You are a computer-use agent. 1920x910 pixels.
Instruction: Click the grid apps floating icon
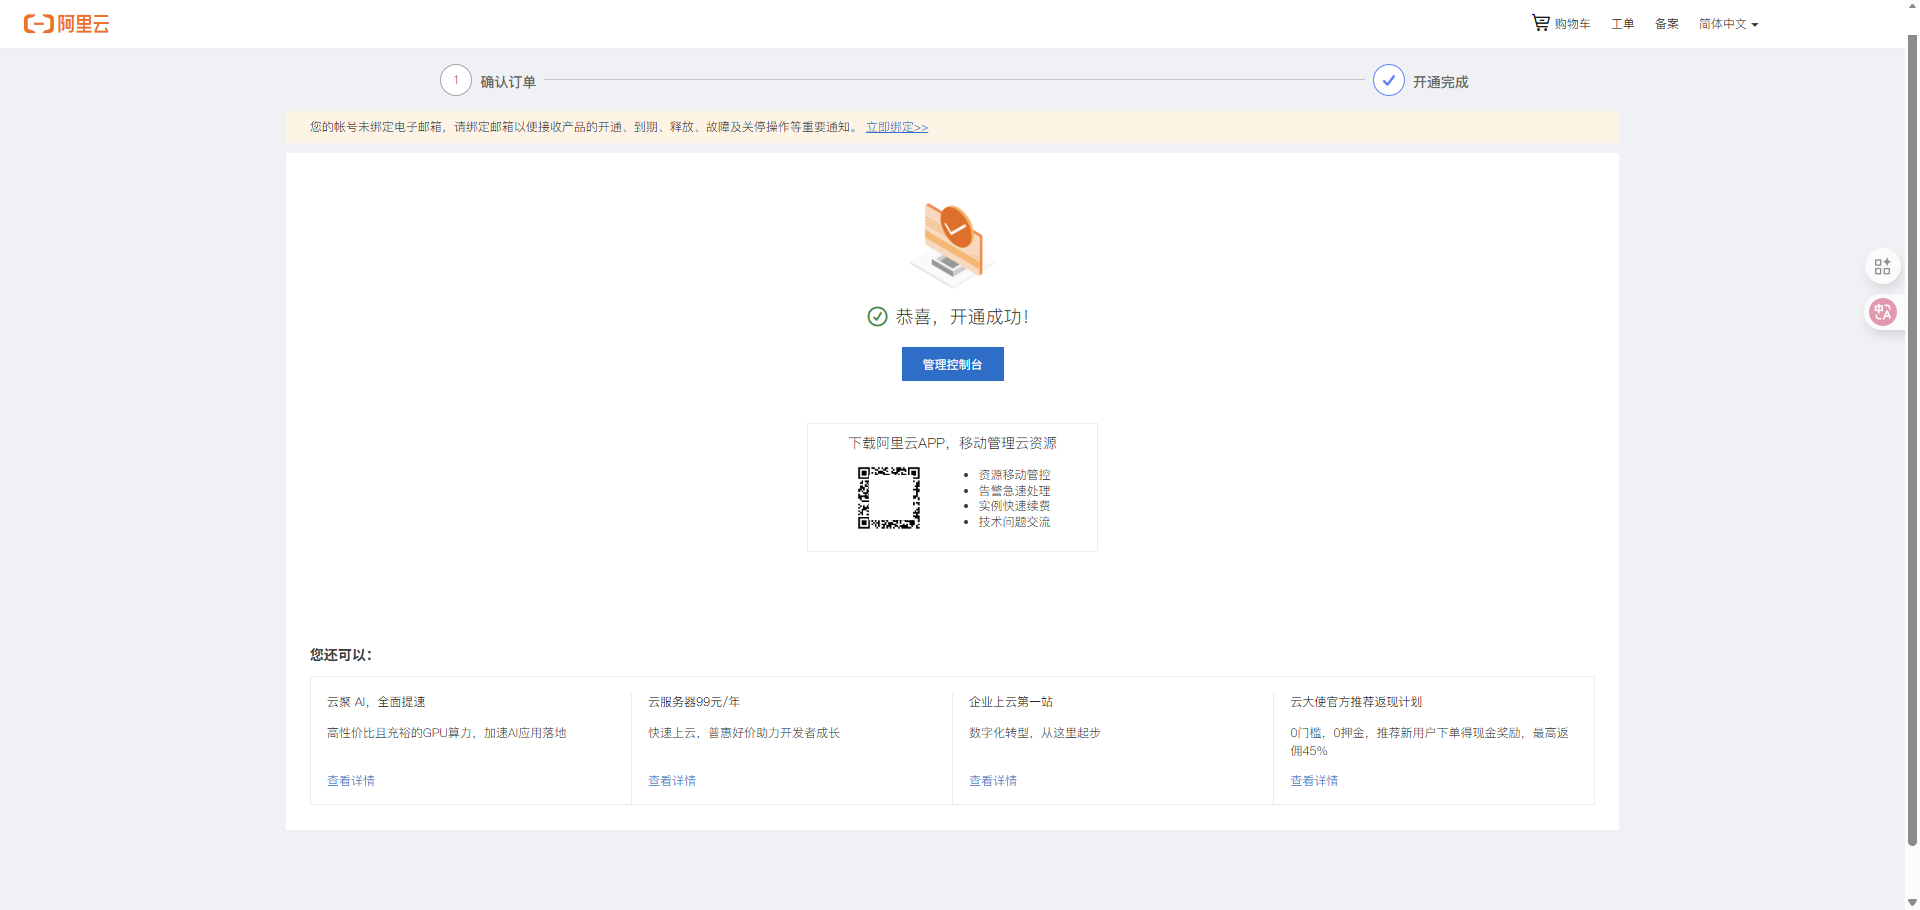(1882, 266)
